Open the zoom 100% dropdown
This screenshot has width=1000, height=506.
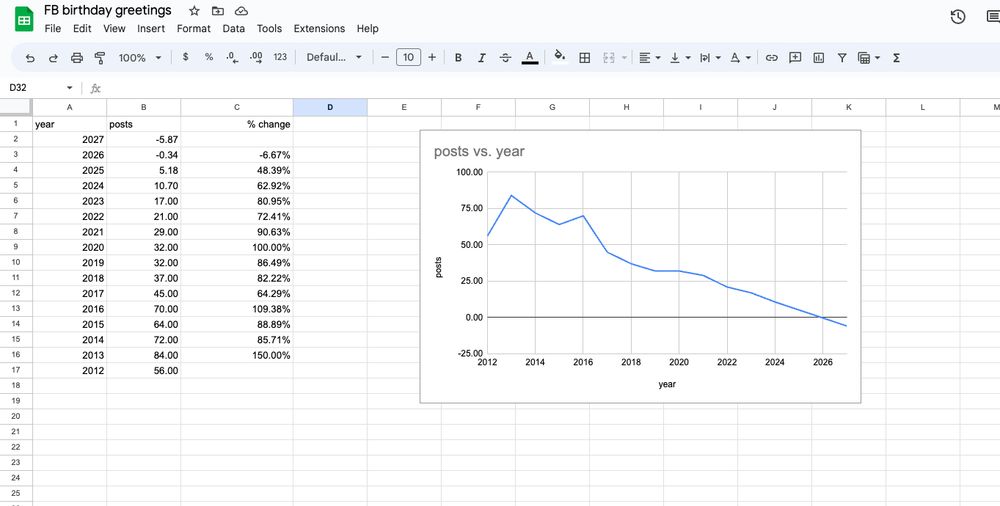tap(140, 57)
